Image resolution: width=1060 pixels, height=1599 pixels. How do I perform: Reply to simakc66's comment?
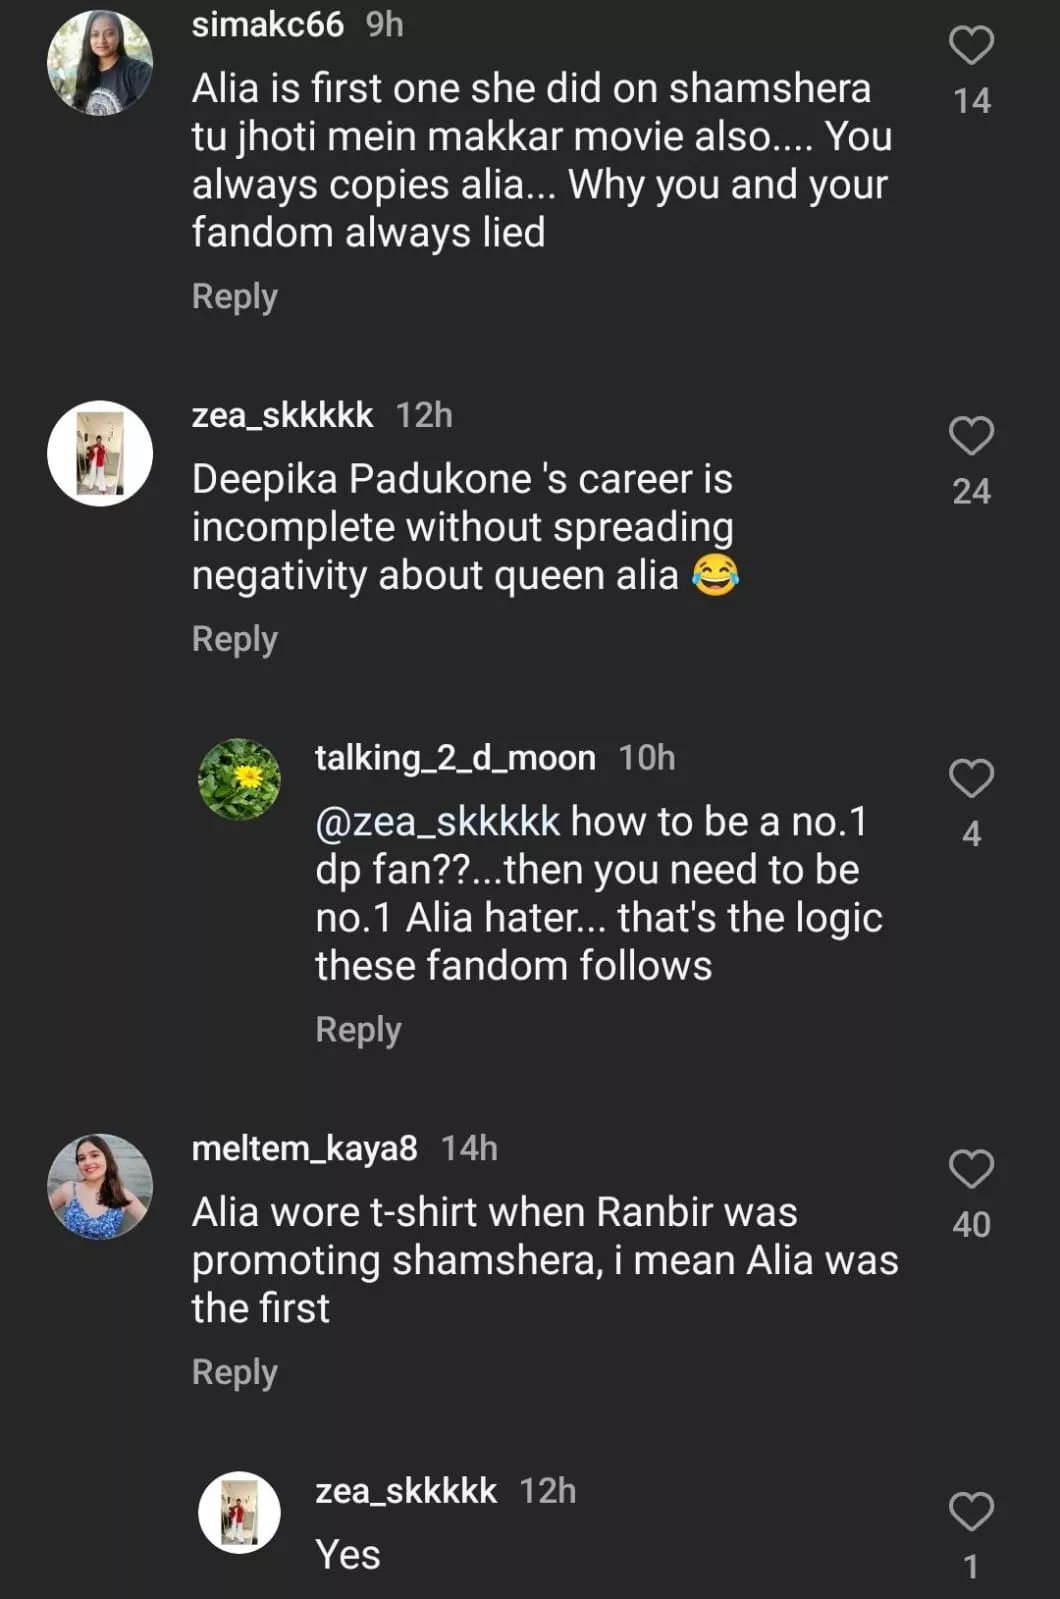pyautogui.click(x=234, y=297)
